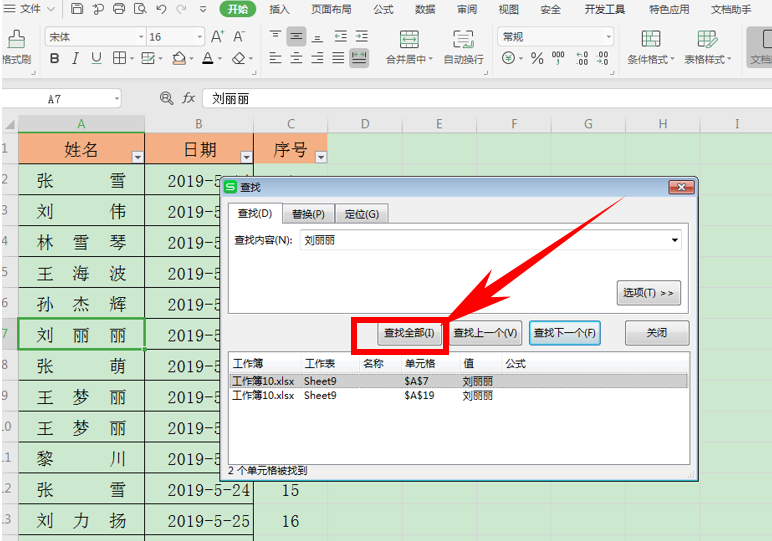772x541 pixels.
Task: Open filter dropdown on 姓名 header
Action: point(137,157)
